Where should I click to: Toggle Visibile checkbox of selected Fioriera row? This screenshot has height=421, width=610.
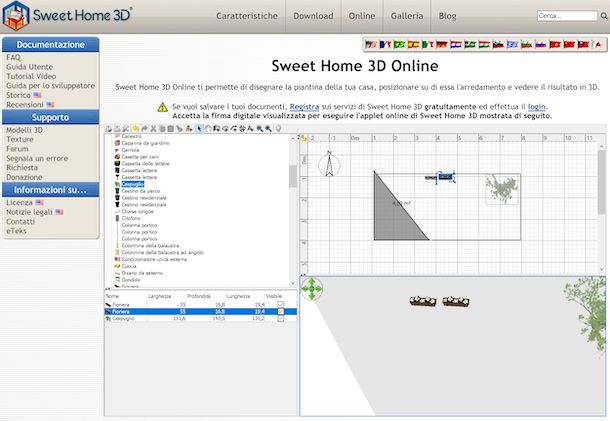click(x=280, y=311)
